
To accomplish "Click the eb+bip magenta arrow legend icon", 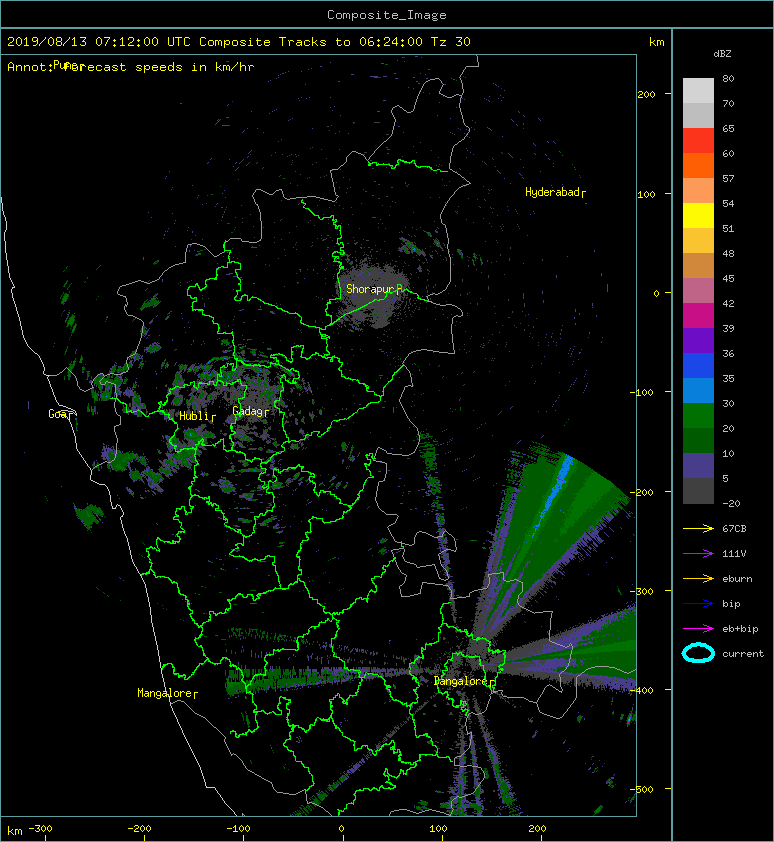I will pos(698,629).
